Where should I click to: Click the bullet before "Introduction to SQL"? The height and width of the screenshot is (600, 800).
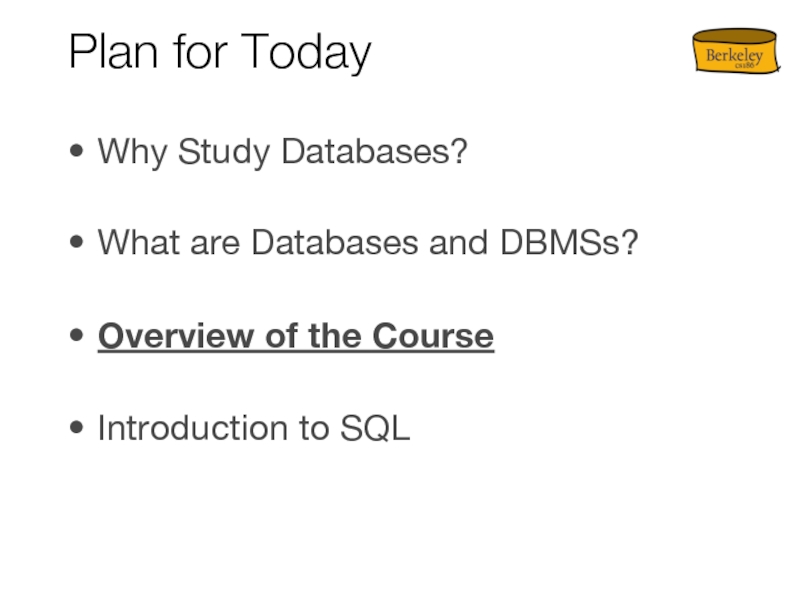(x=78, y=429)
